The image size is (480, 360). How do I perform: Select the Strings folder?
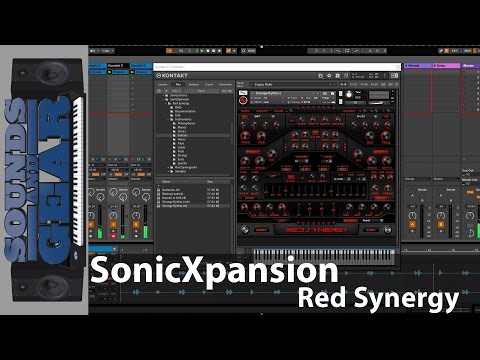tap(182, 155)
